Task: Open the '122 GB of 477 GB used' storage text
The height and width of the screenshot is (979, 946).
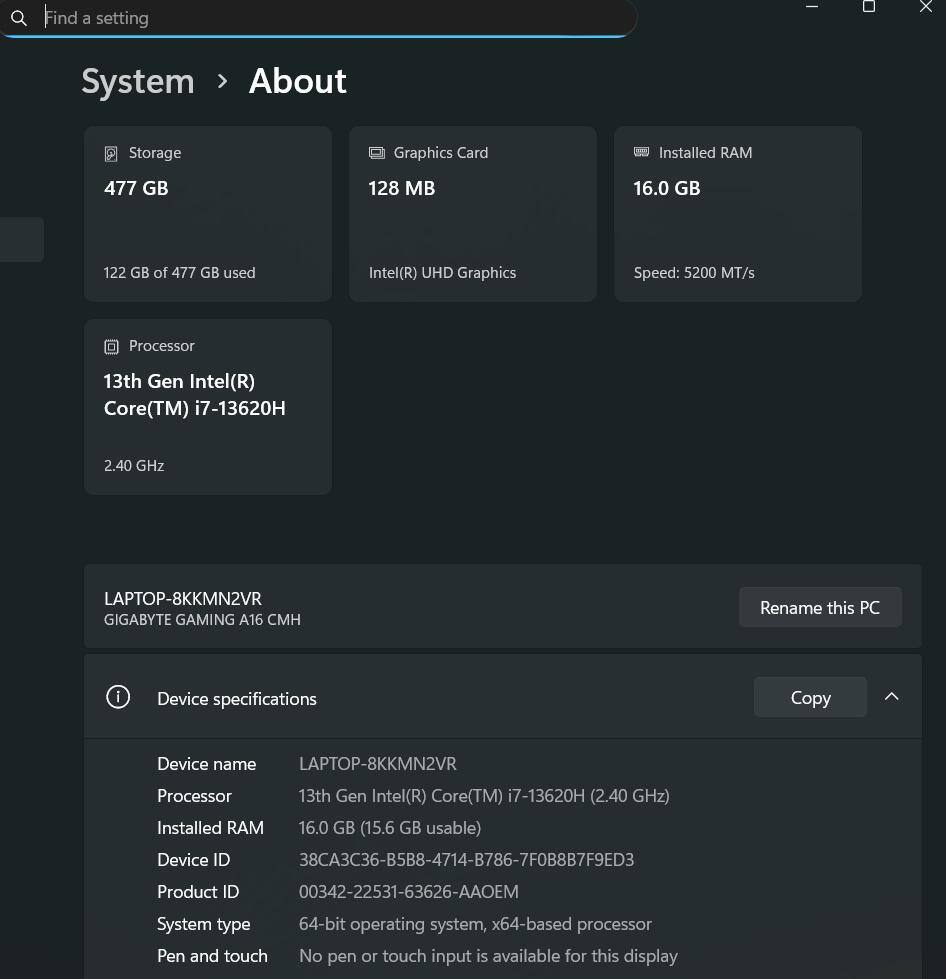Action: coord(180,272)
